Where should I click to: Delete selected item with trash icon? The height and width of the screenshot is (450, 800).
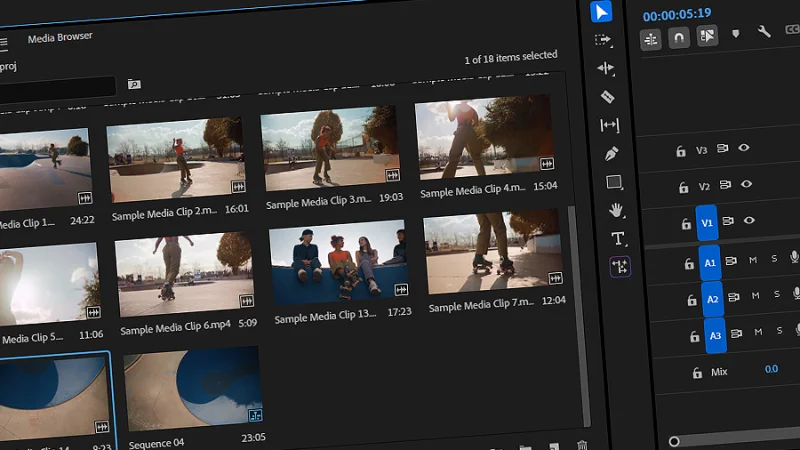click(x=582, y=445)
